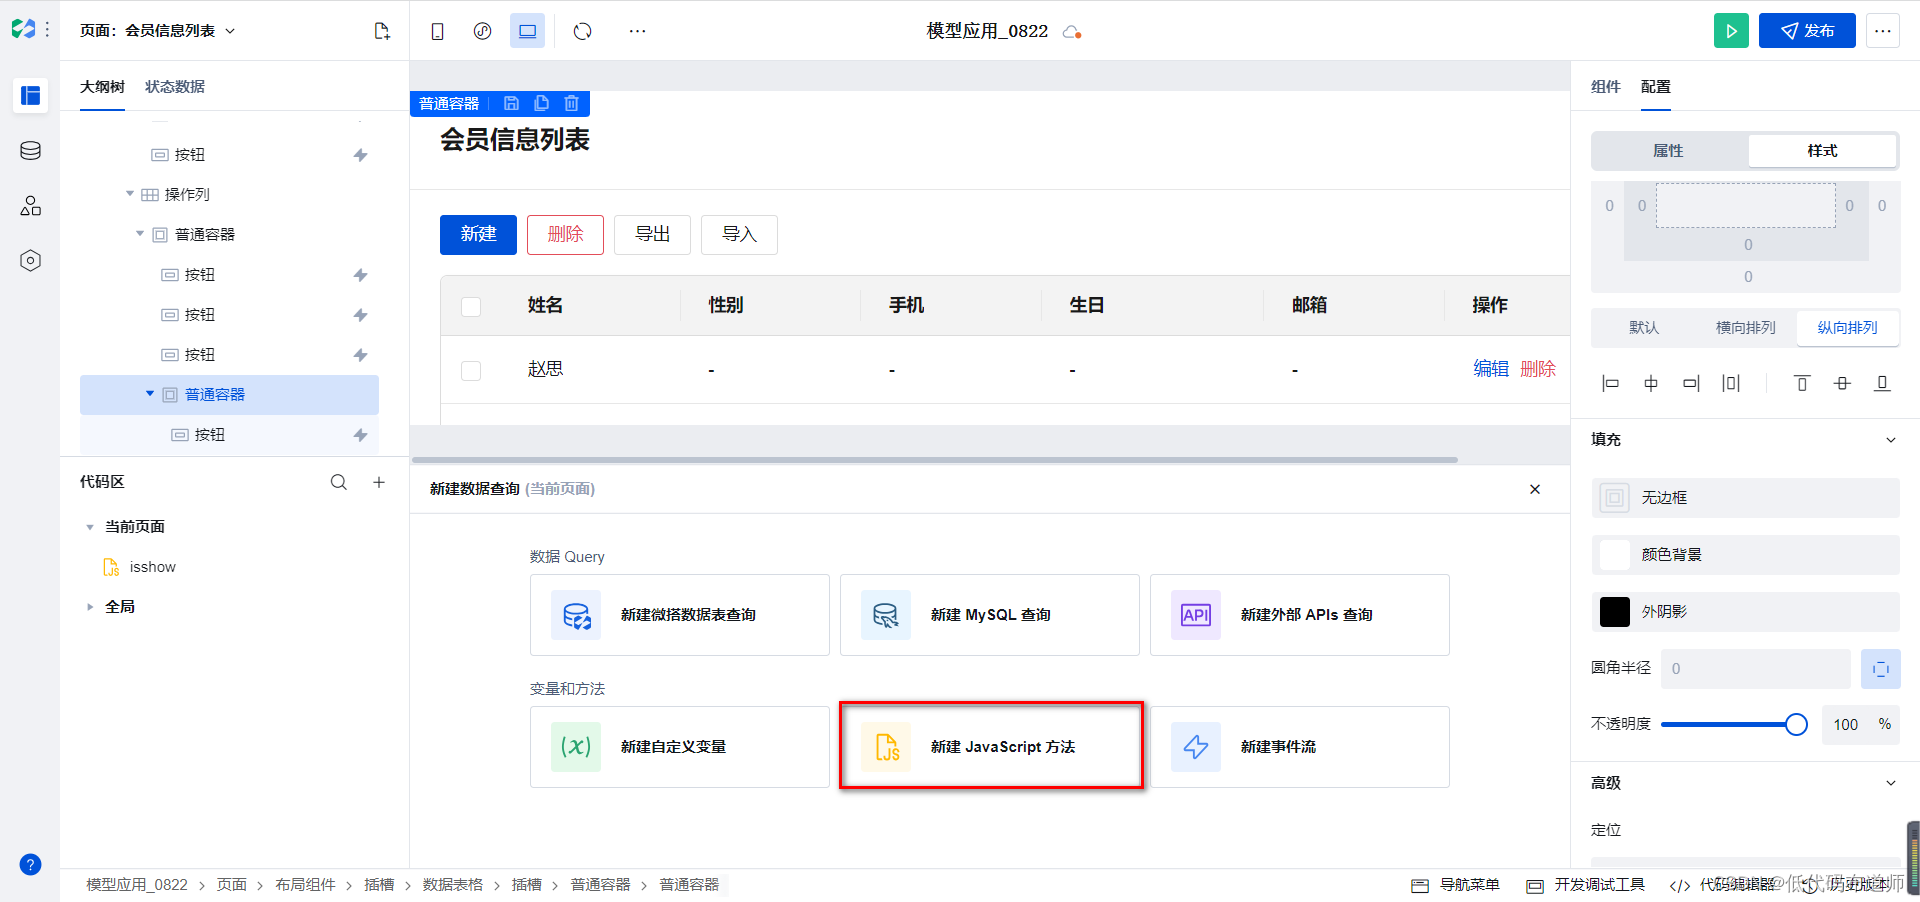Align items left horizontally icon

1610,383
